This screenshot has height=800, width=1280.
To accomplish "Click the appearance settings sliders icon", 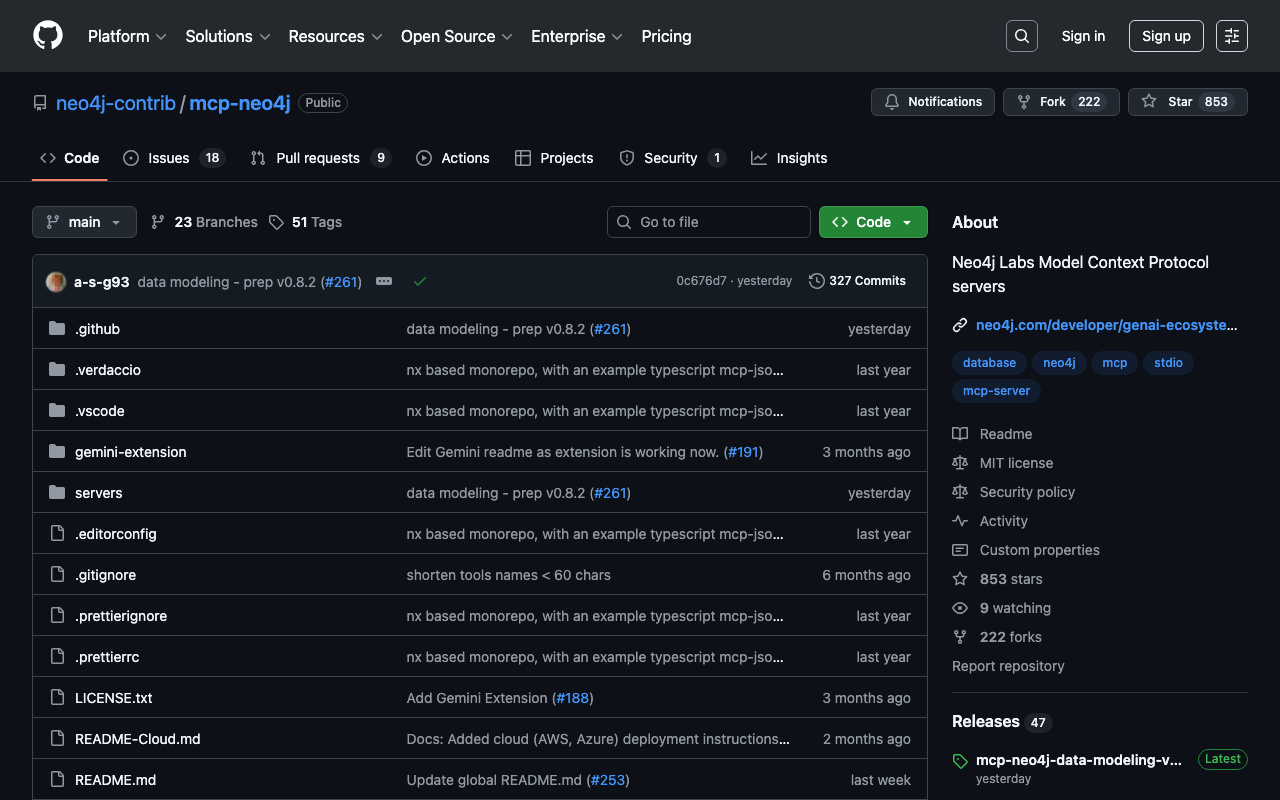I will click(x=1231, y=36).
